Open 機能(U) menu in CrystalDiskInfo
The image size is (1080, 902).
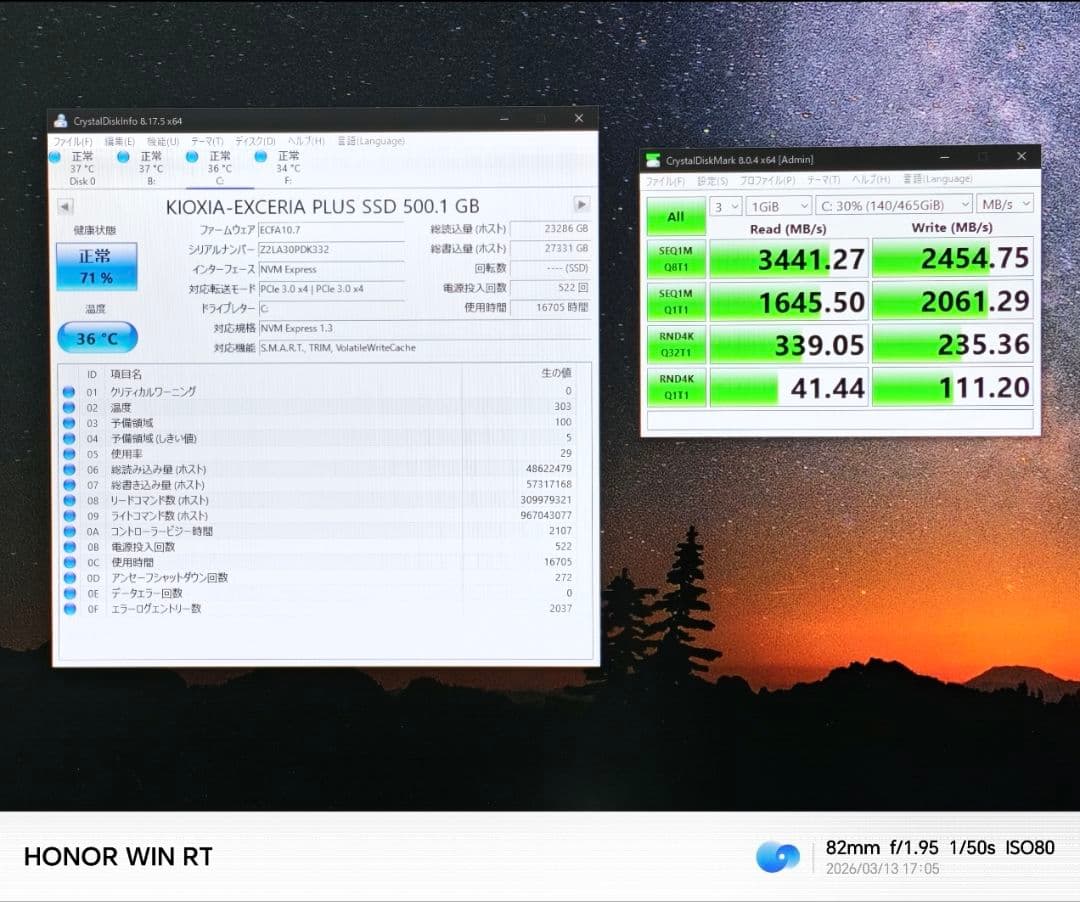pos(163,141)
